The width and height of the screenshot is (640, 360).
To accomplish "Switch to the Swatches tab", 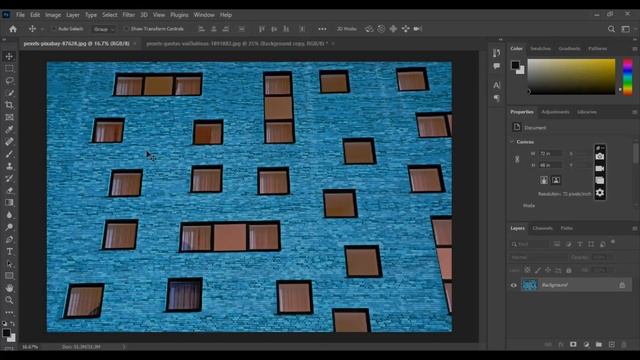I will coord(540,49).
